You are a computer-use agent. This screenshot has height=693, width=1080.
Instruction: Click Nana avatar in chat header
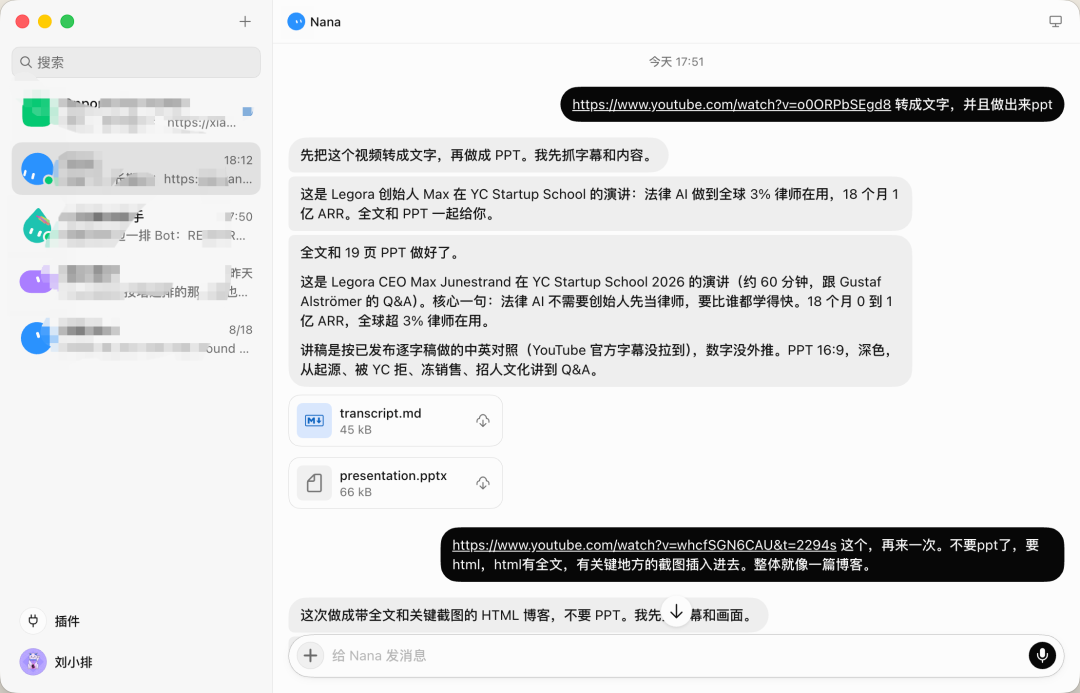pos(296,21)
